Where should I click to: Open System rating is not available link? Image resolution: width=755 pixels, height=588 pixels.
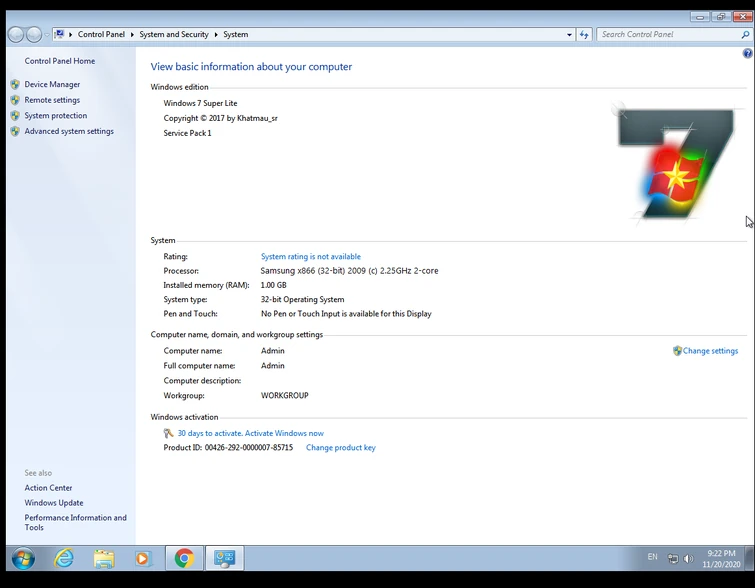point(311,257)
